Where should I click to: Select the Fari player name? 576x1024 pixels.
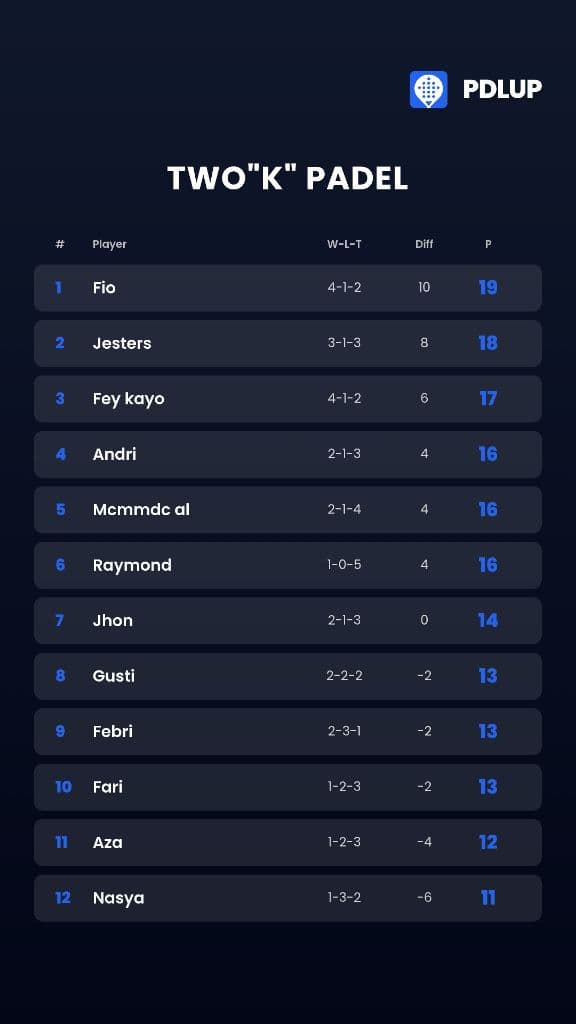pyautogui.click(x=108, y=787)
